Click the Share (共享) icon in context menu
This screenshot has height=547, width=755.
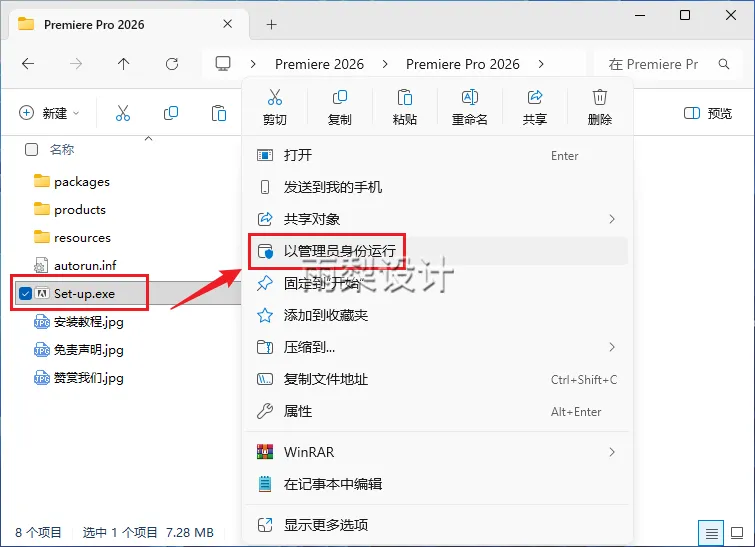tap(534, 98)
